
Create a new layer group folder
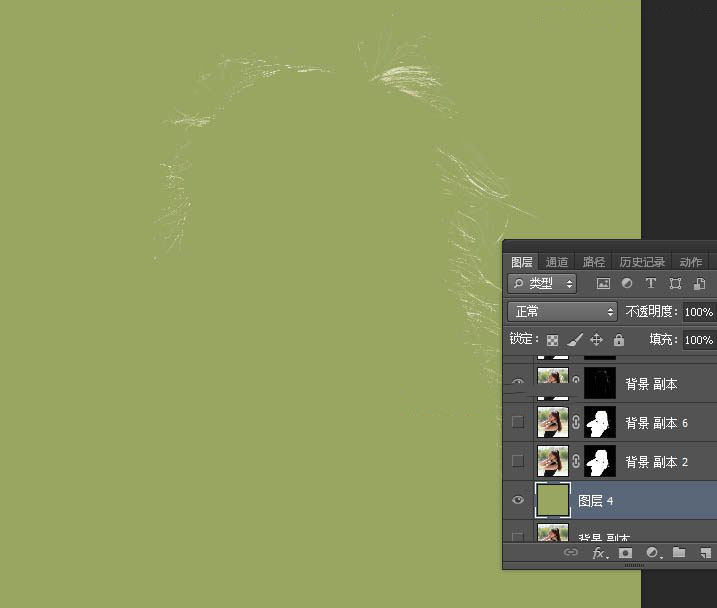tap(679, 552)
